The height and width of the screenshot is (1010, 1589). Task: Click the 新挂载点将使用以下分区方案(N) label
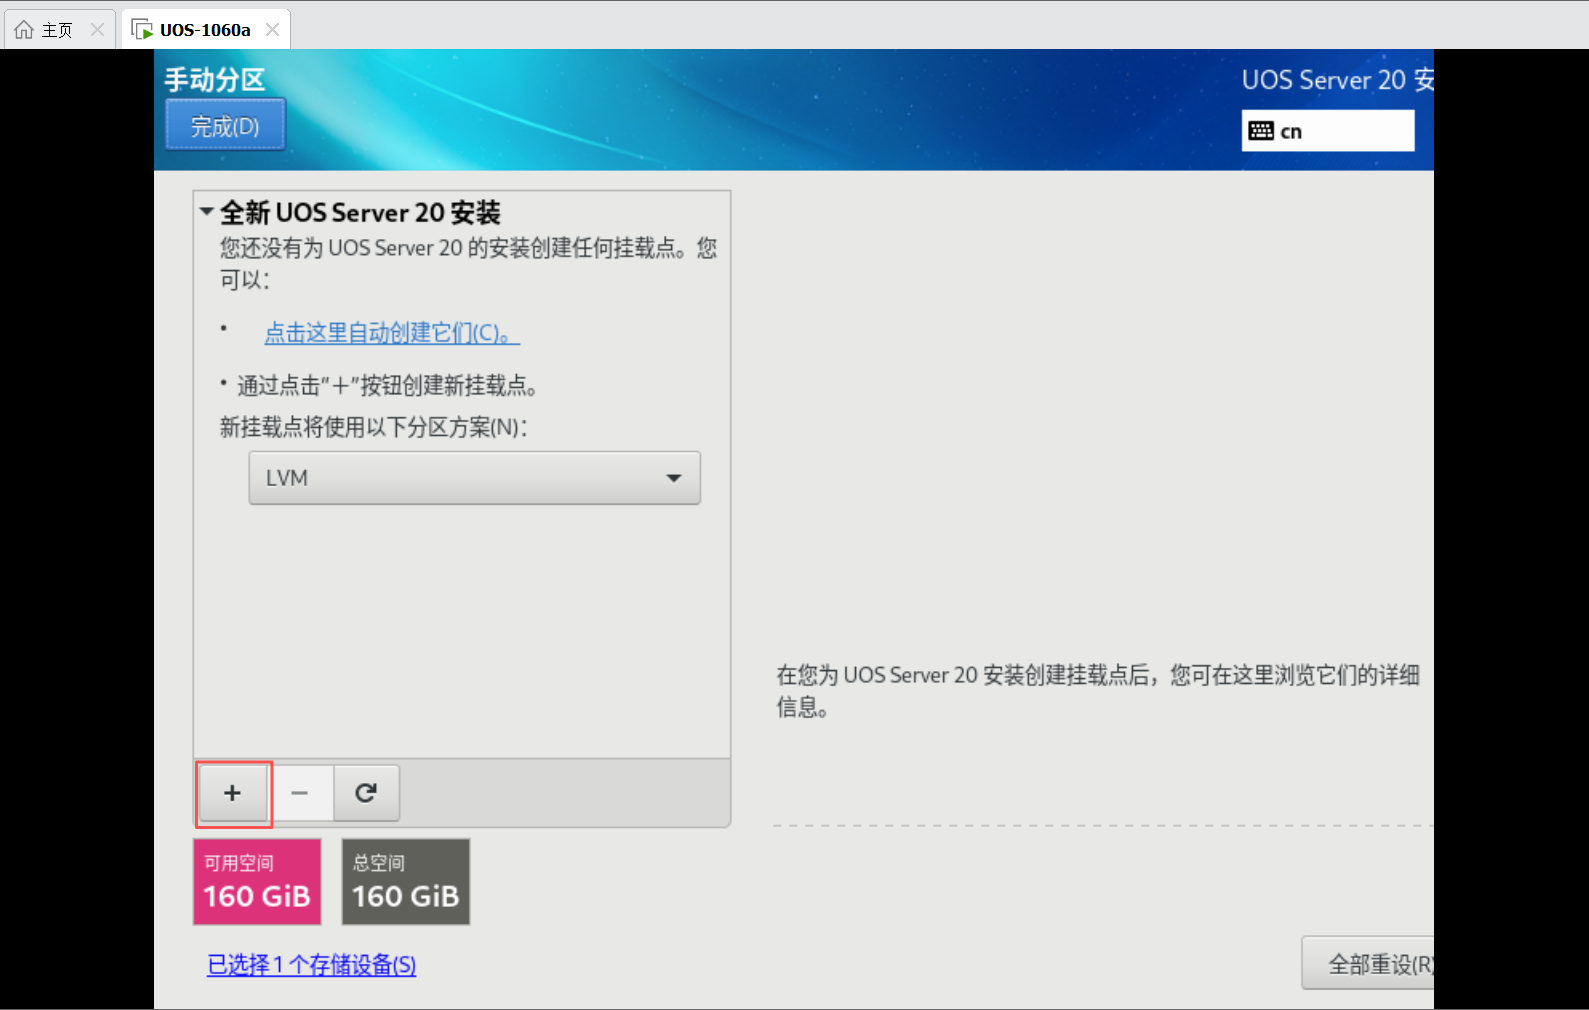374,428
